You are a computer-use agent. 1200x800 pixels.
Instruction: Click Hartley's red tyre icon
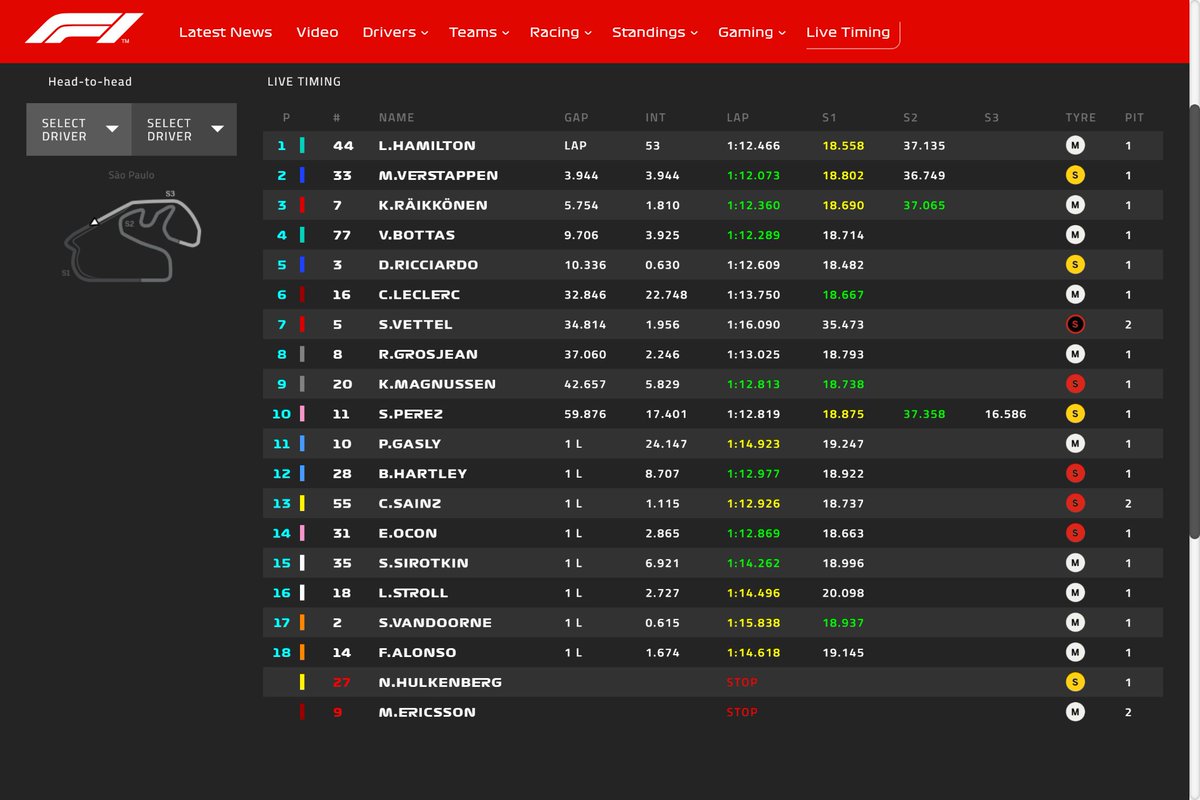1075,473
